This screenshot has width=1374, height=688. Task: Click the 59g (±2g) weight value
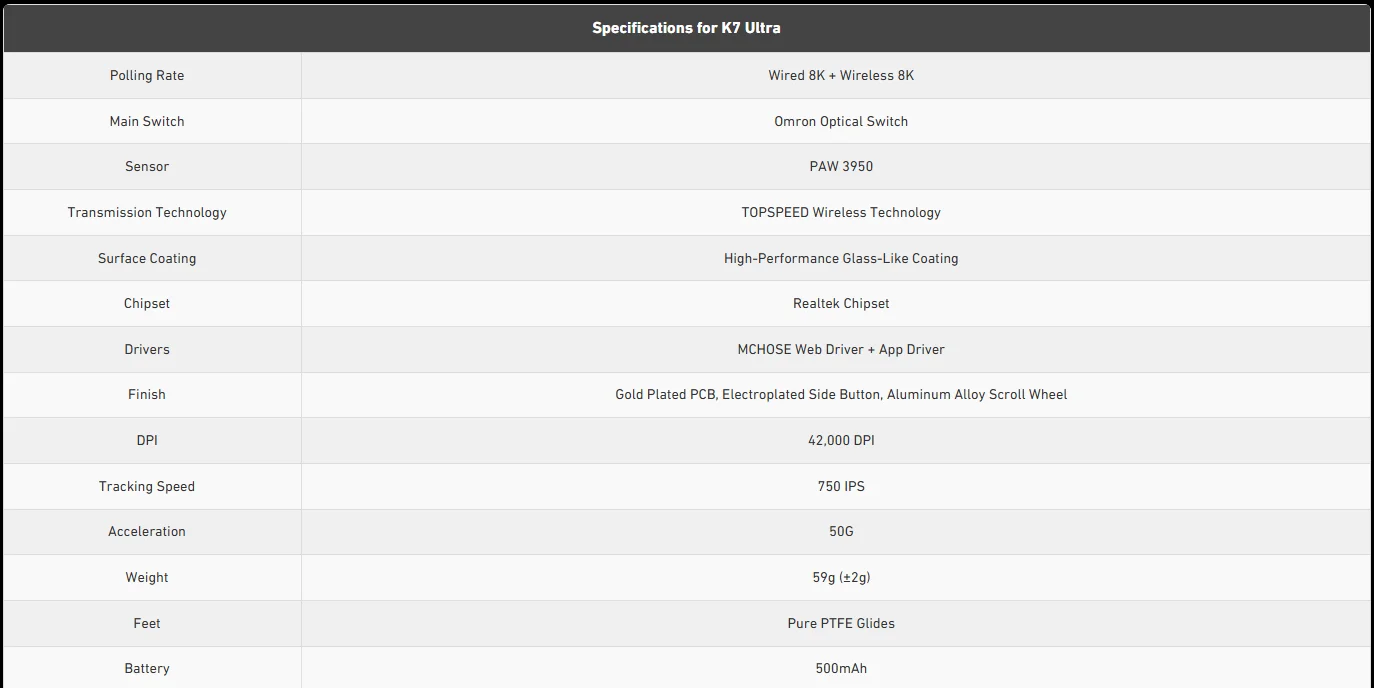(x=841, y=577)
